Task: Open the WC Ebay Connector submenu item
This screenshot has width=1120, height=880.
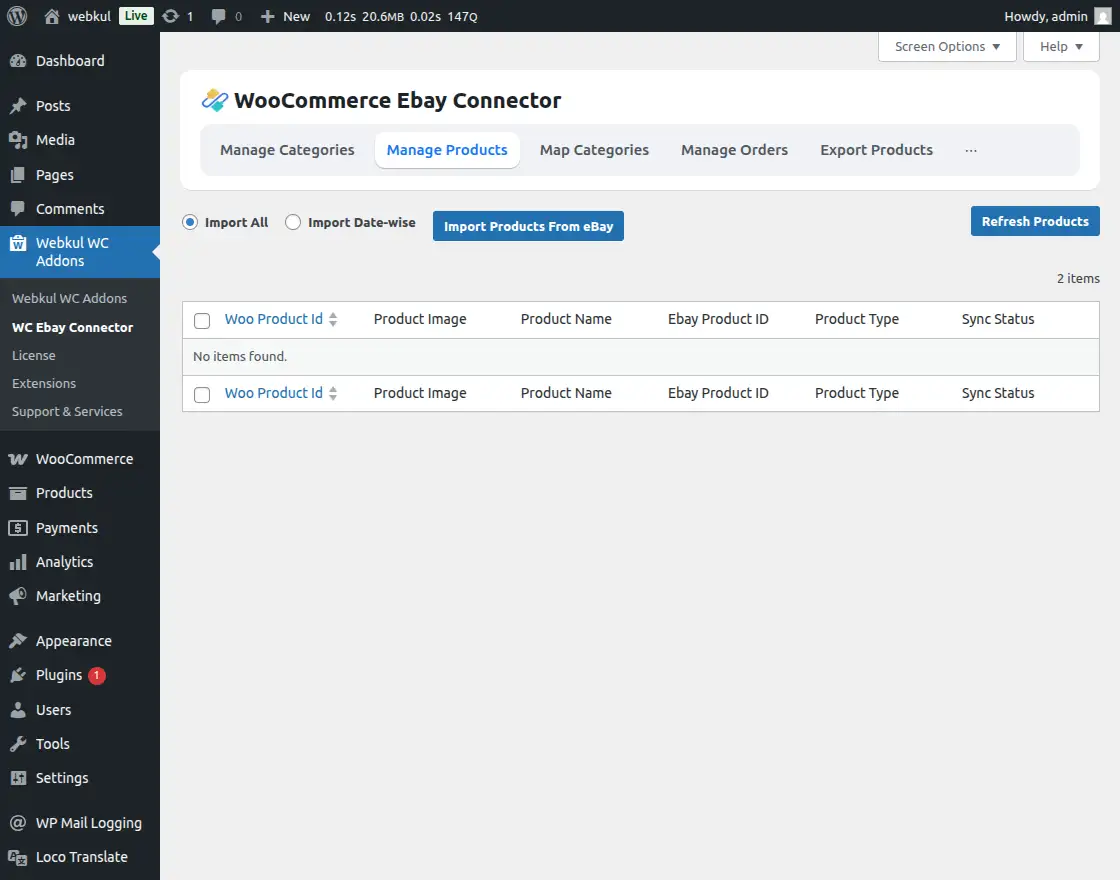Action: coord(73,327)
